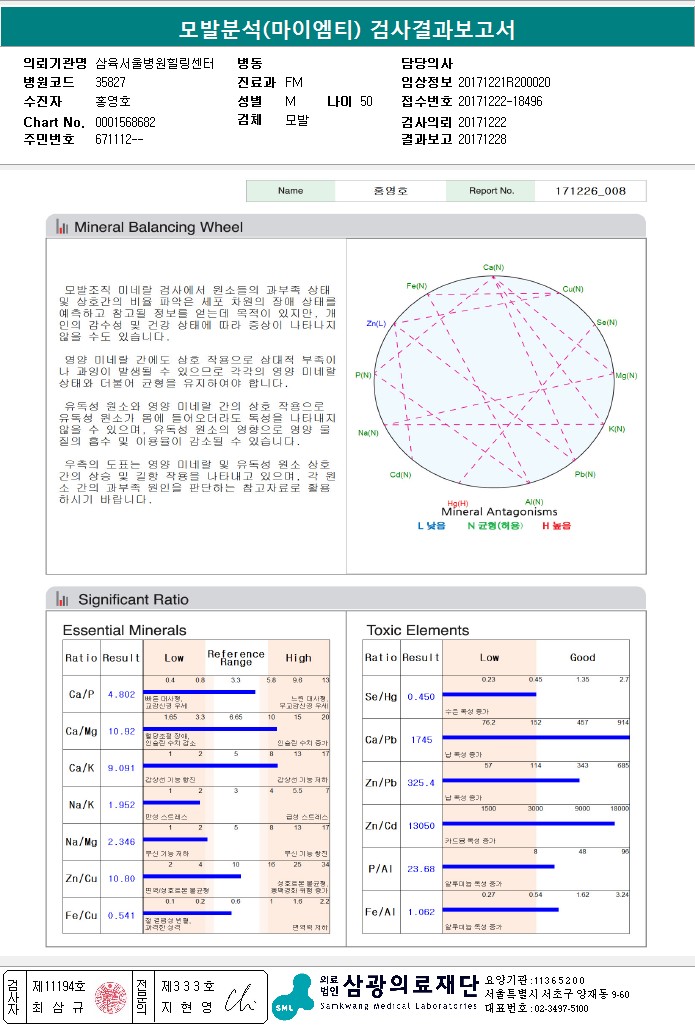Click the K(N) label on the wheel
The image size is (695, 1035).
coord(616,429)
